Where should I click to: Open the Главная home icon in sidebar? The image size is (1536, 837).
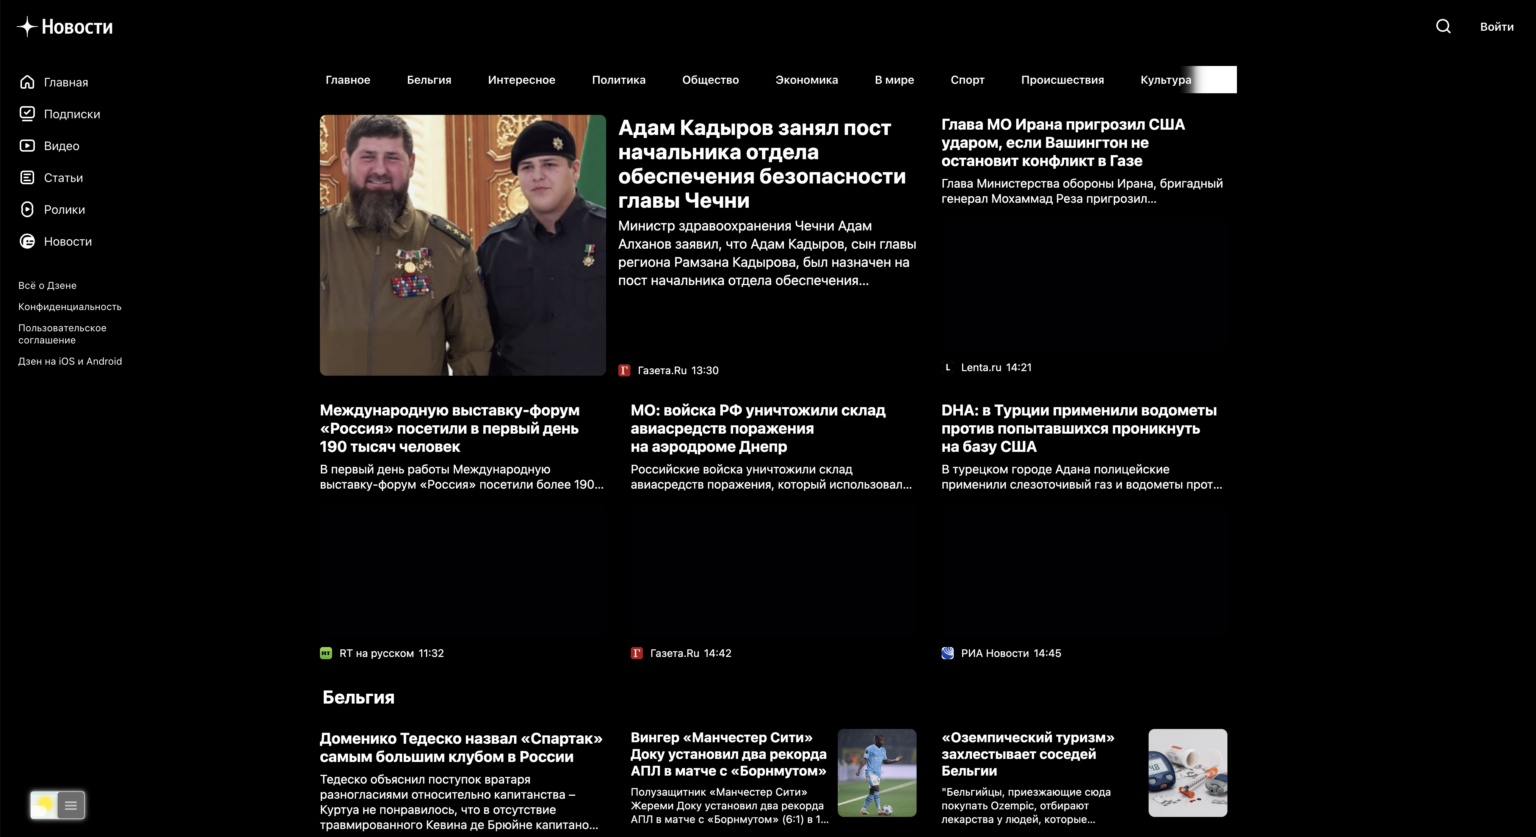(27, 82)
